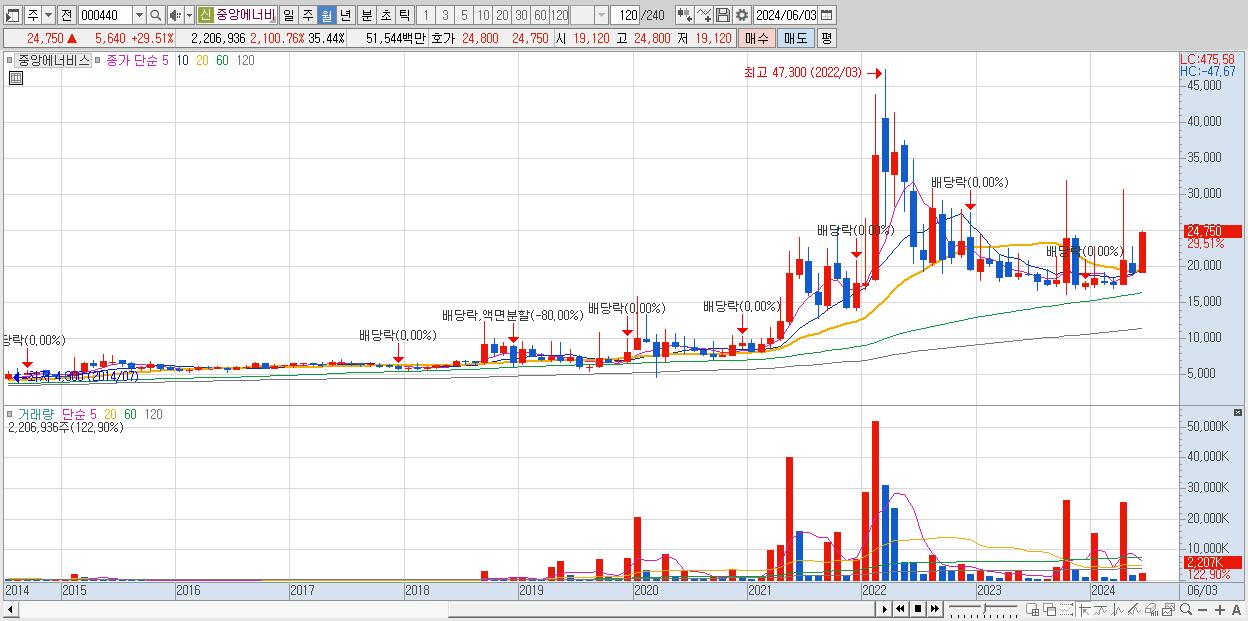Screen dimensions: 1248x621
Task: Expand the speaker icon dropdown arrow
Action: coord(189,15)
